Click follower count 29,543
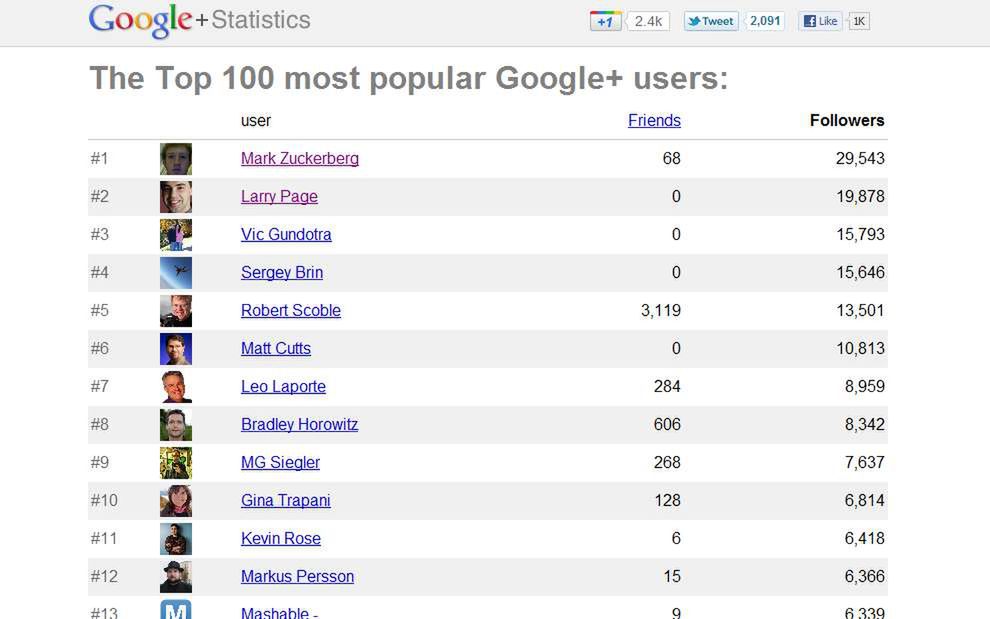Screen dimensions: 990x619 (860, 159)
